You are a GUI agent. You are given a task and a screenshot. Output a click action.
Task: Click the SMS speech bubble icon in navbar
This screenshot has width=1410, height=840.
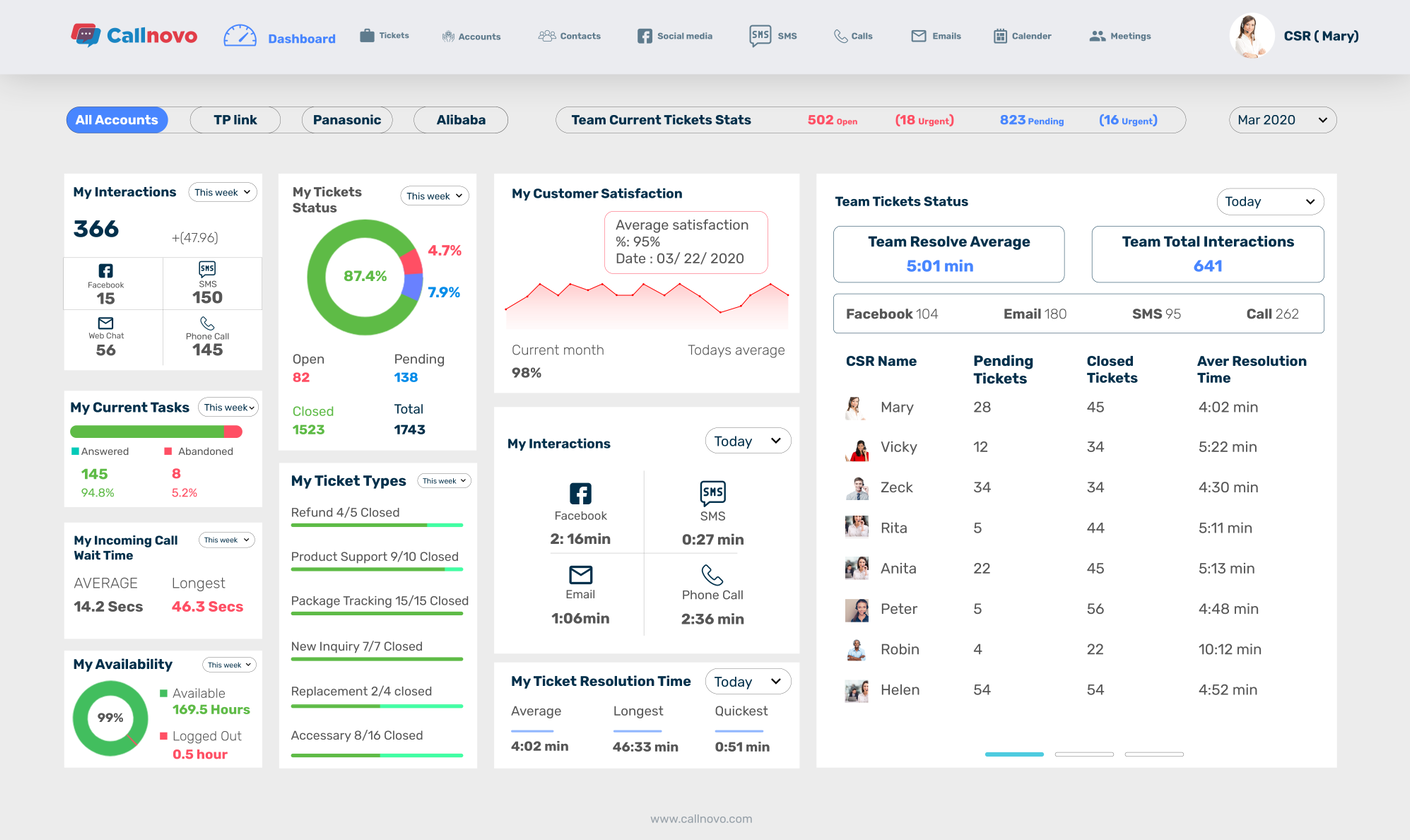(760, 35)
